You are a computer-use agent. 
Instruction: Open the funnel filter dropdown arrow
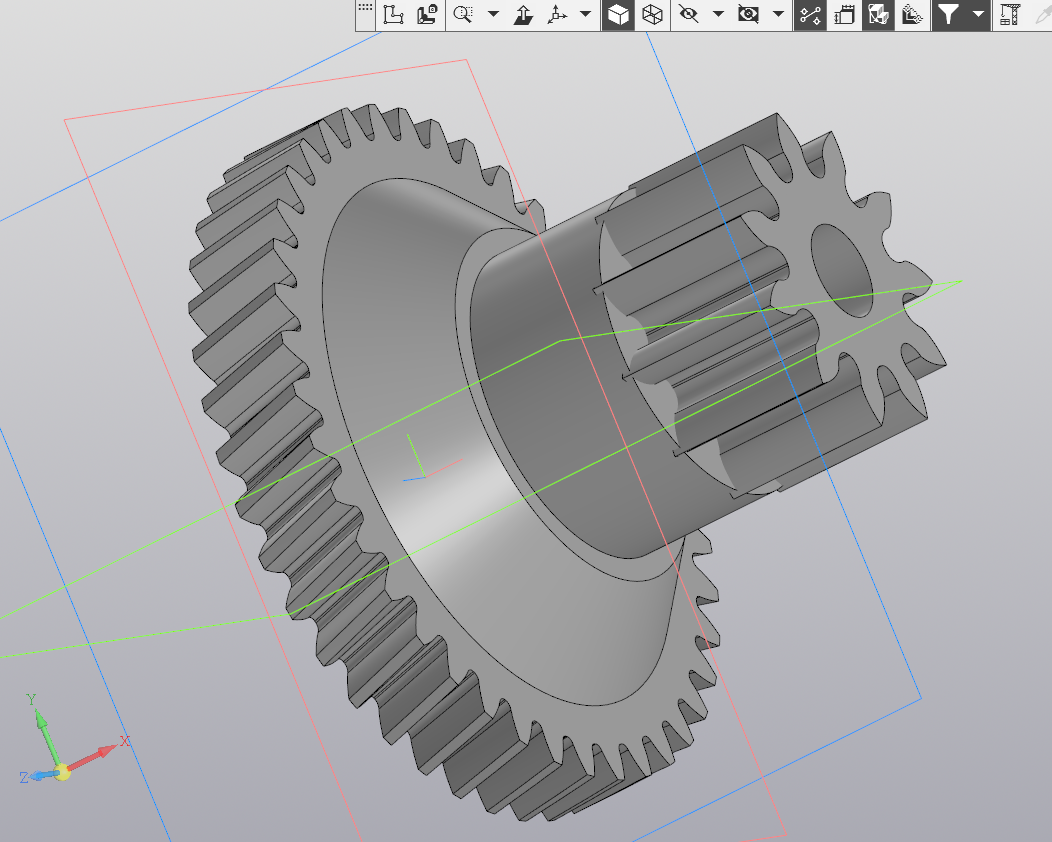coord(977,14)
